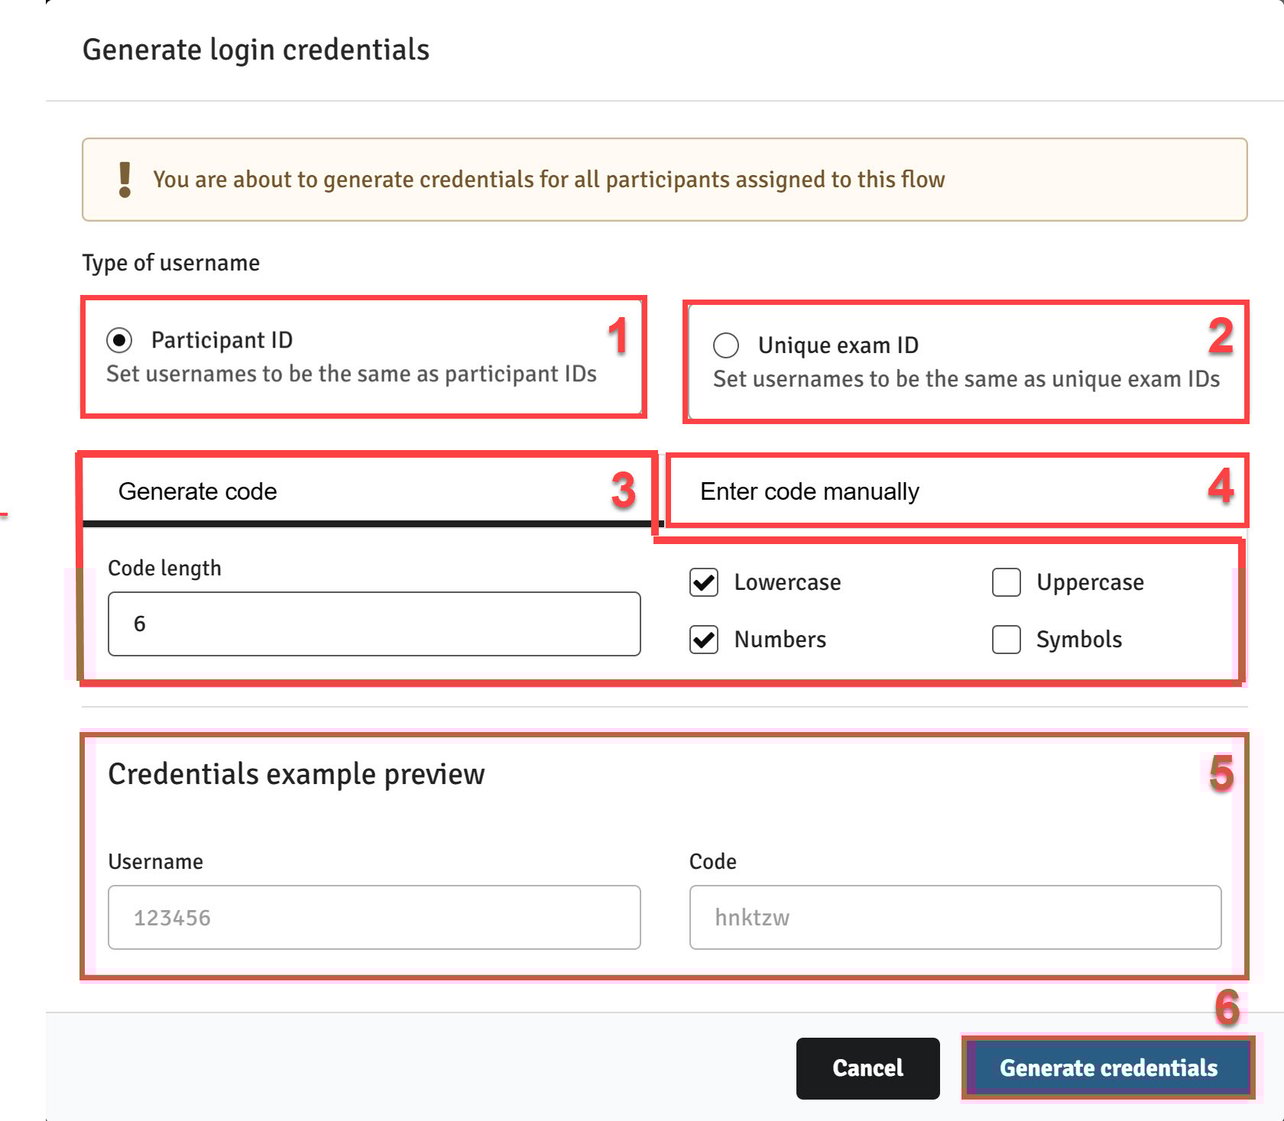Click the Cancel button
This screenshot has height=1121, width=1284.
coord(867,1068)
